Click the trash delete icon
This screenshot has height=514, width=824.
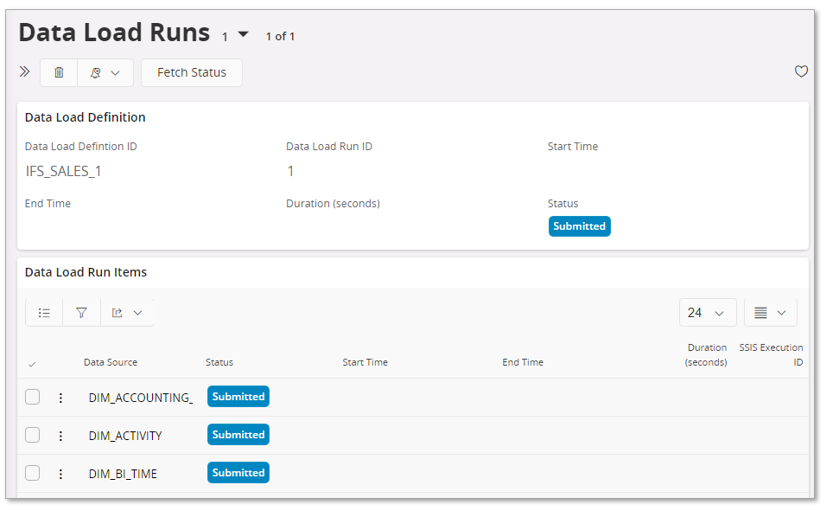[x=59, y=72]
